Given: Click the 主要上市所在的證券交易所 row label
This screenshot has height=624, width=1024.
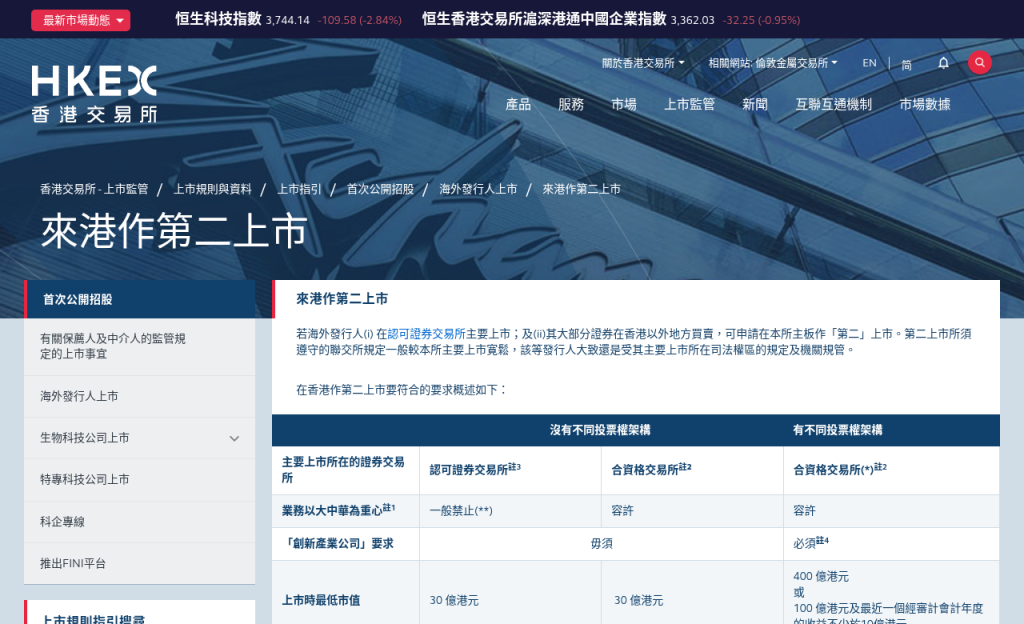Looking at the screenshot, I should coord(344,470).
